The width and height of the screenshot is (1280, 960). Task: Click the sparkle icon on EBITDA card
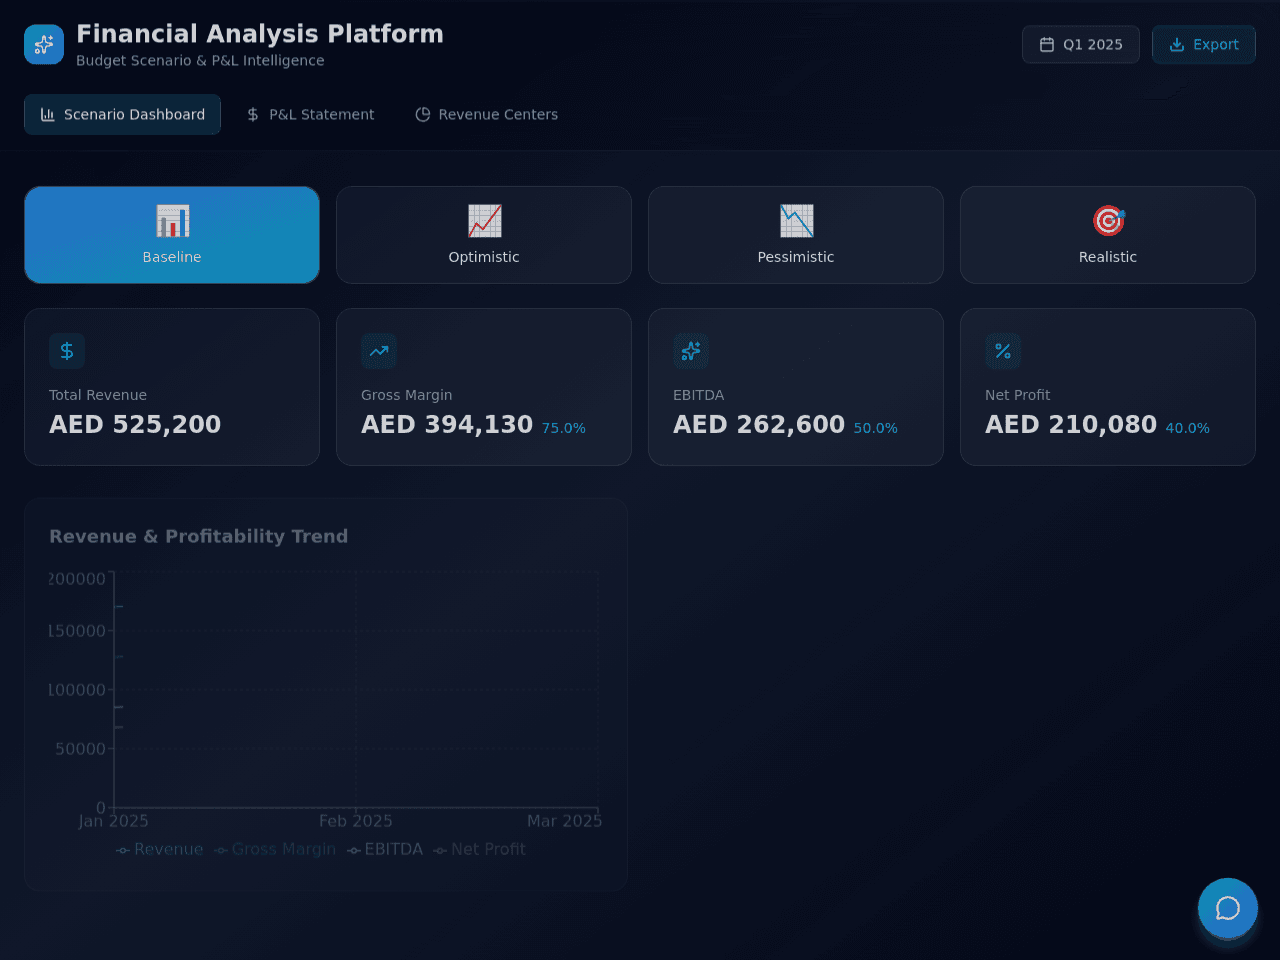[x=691, y=351]
